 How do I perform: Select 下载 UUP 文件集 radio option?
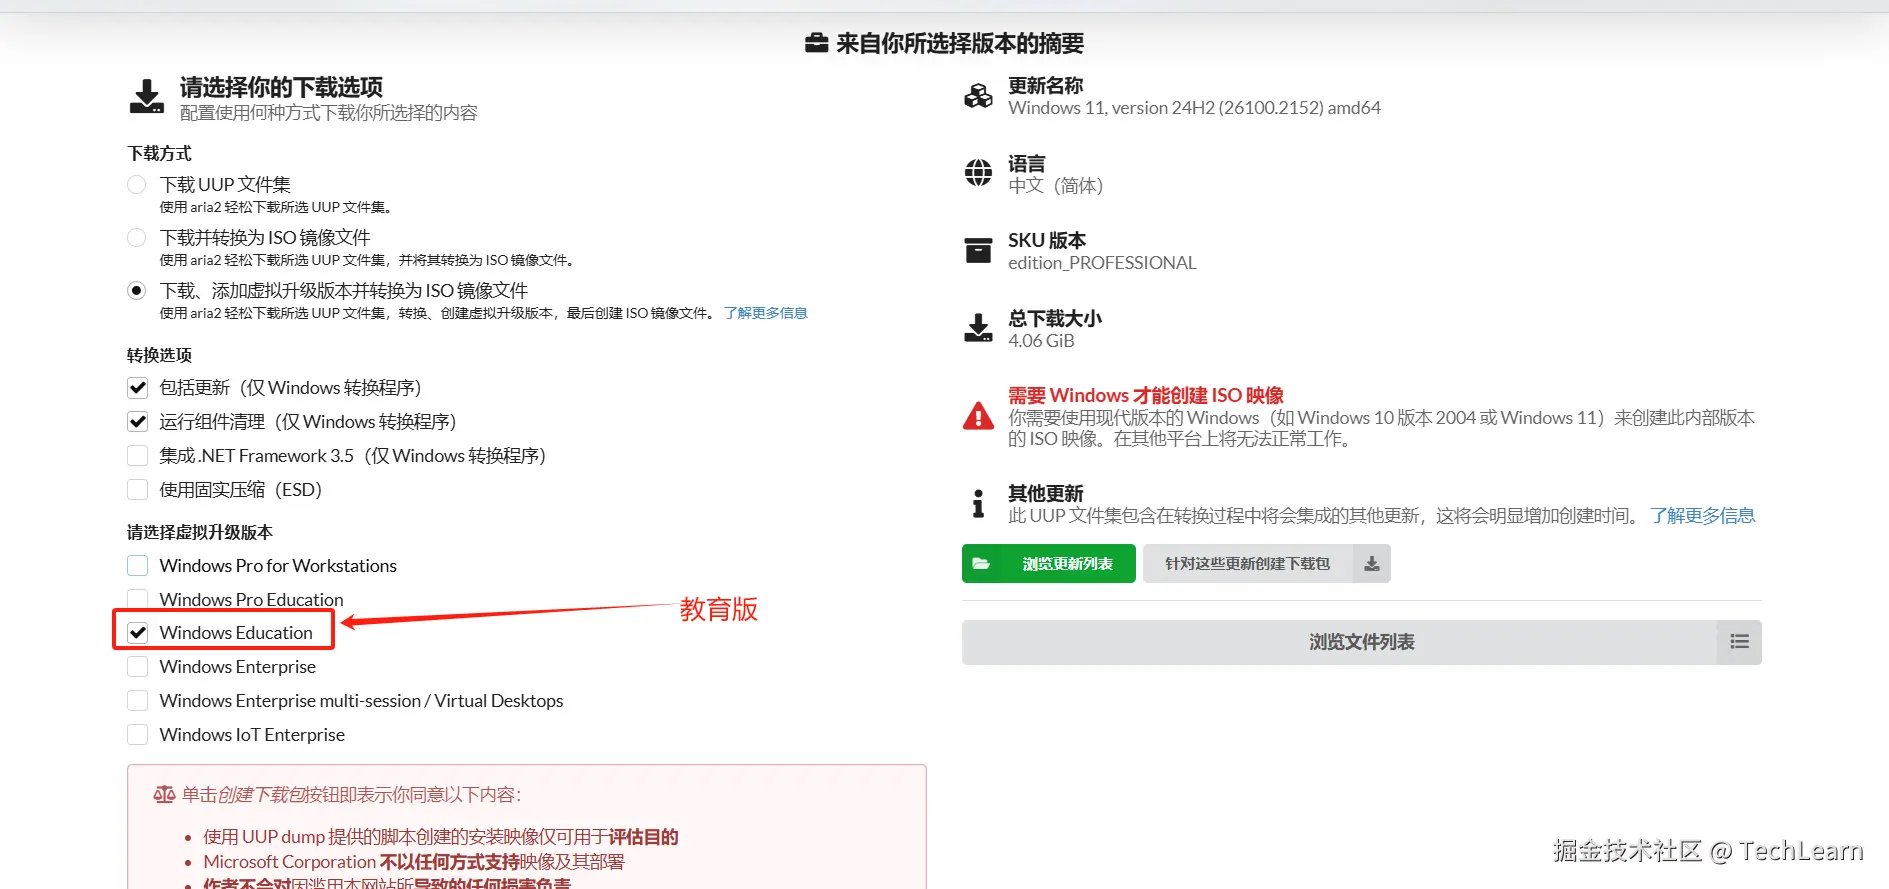(137, 185)
